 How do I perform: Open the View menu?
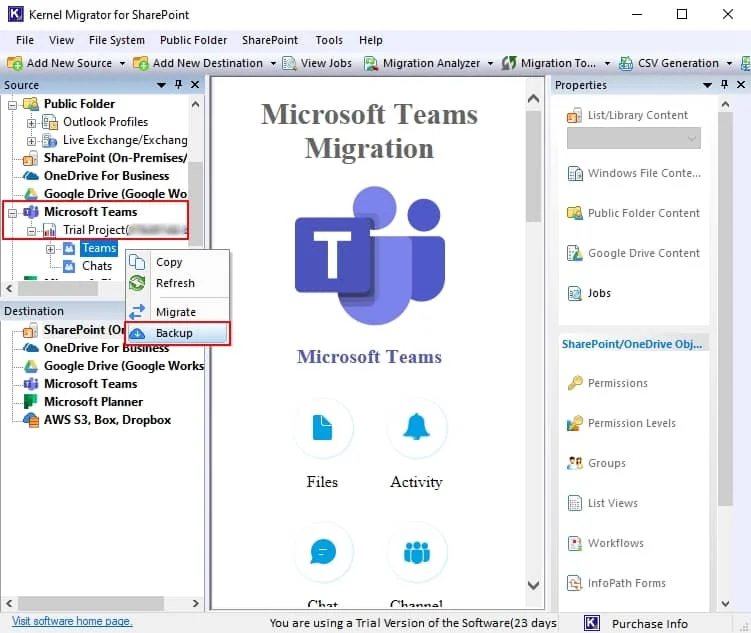tap(61, 40)
